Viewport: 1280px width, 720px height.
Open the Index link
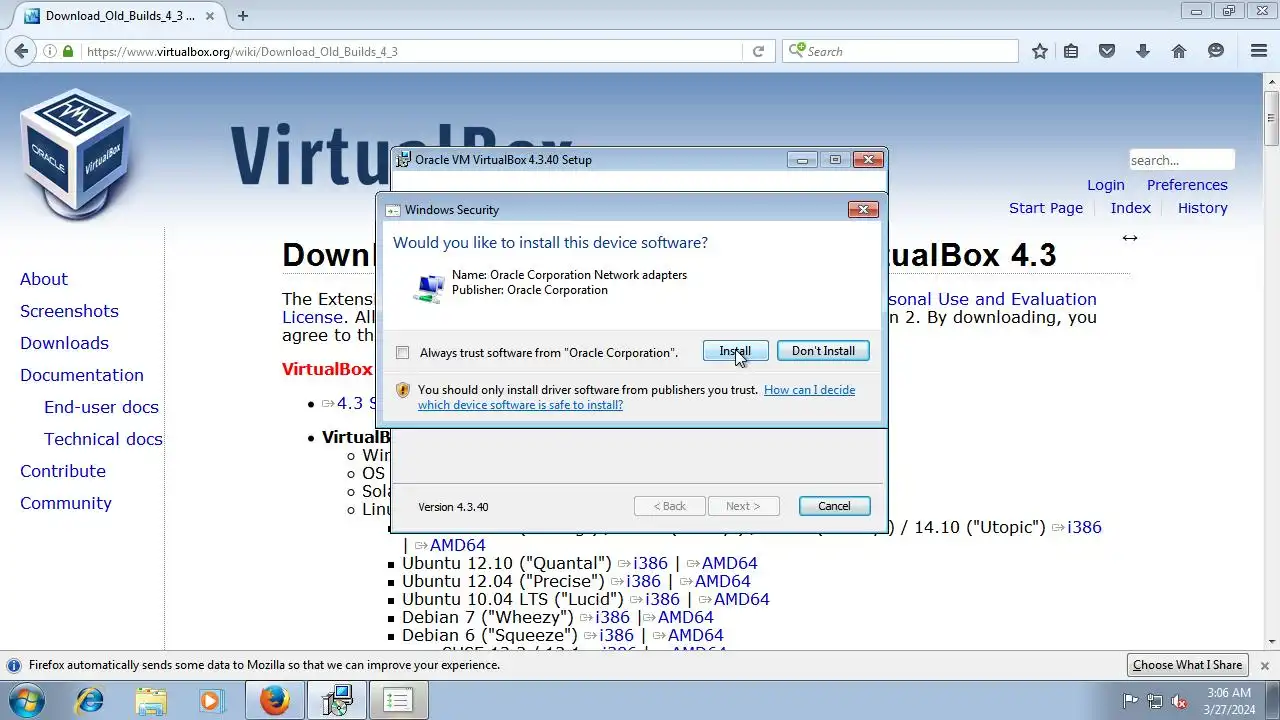(1130, 208)
